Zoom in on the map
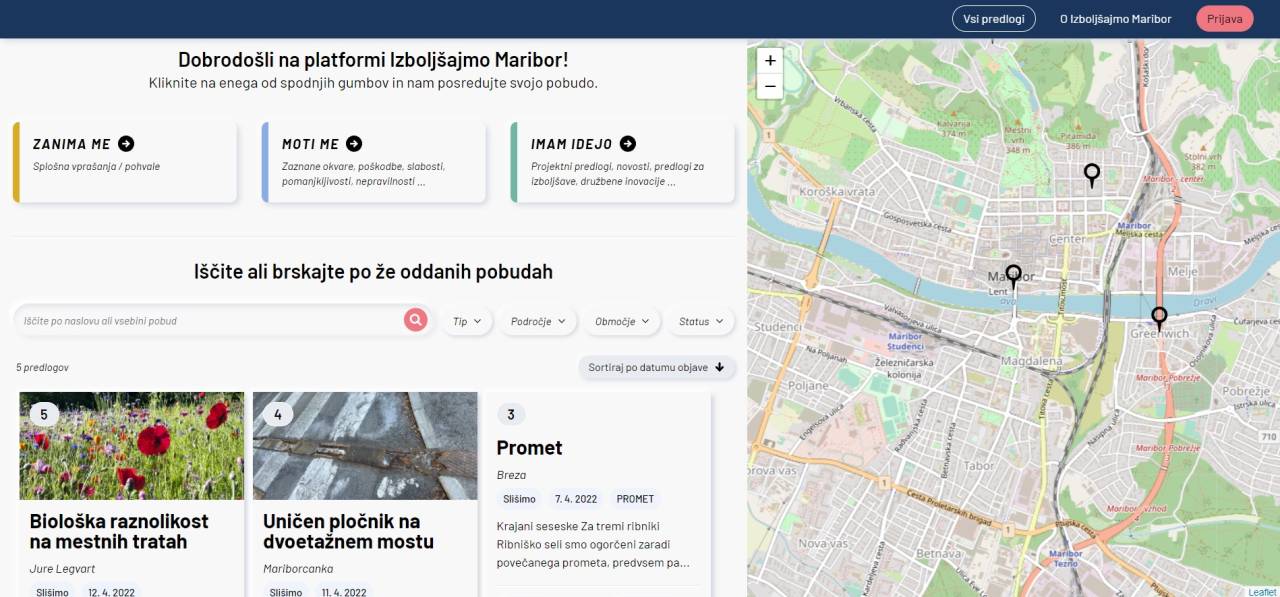Image resolution: width=1280 pixels, height=597 pixels. [x=770, y=61]
